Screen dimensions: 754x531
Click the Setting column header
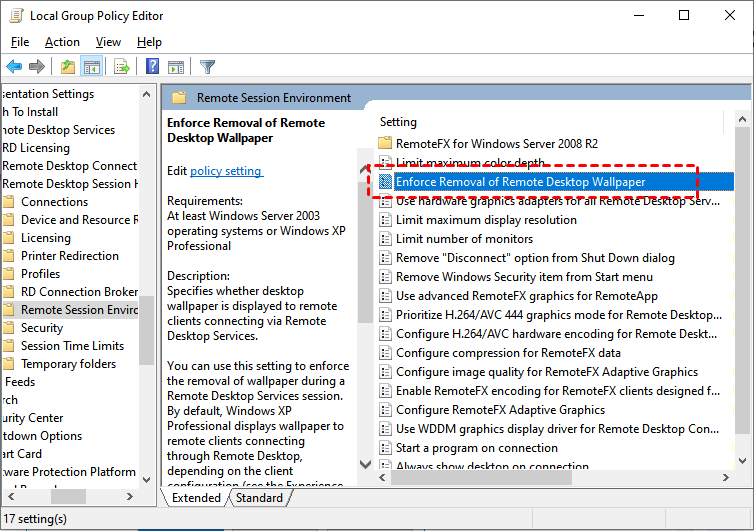tap(399, 122)
